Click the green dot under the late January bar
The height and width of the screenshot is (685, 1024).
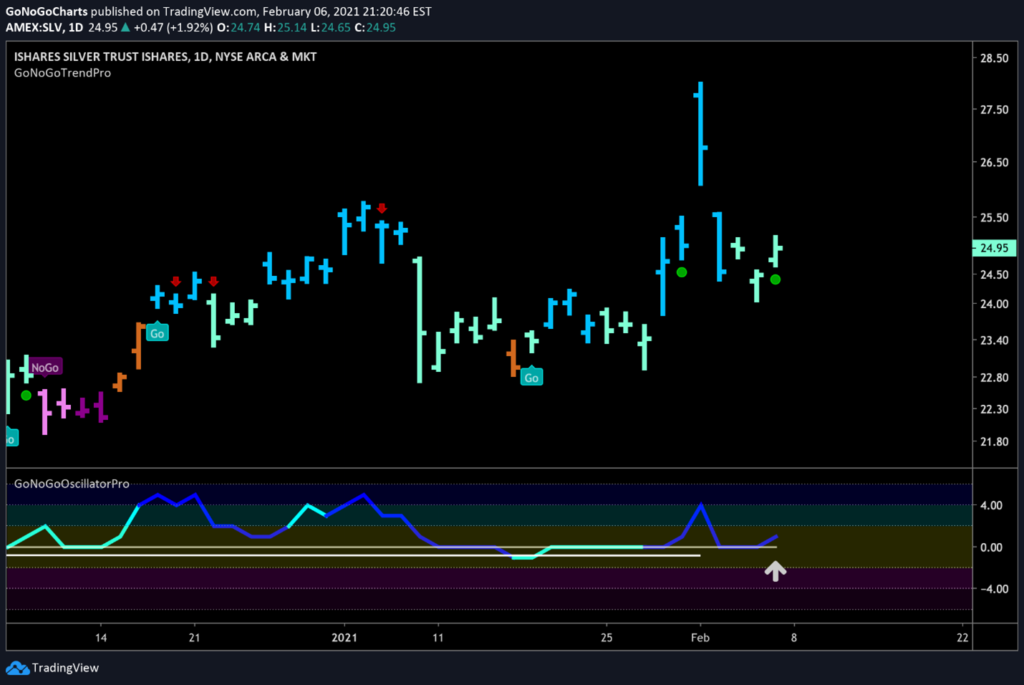pos(682,272)
